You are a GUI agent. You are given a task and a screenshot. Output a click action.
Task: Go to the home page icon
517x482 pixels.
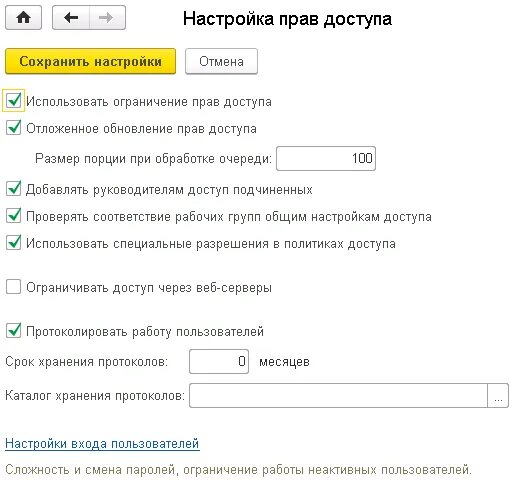click(23, 18)
